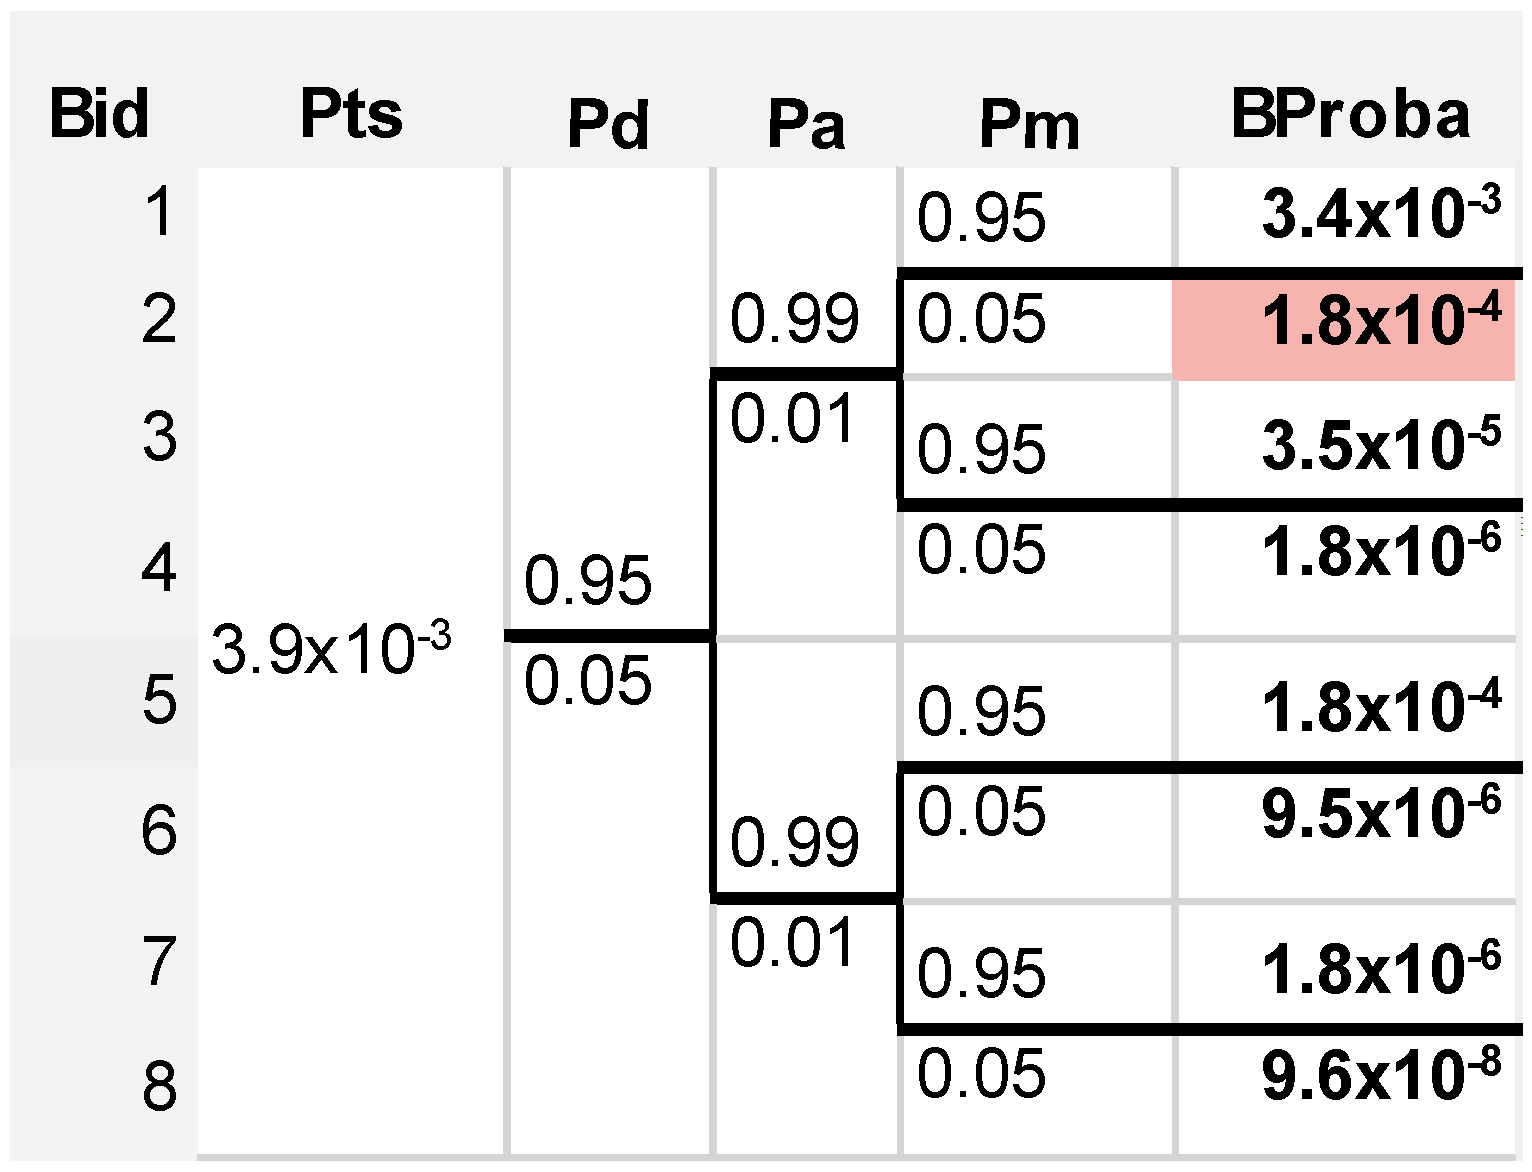Select the Pts value 3.9x10^-3
The width and height of the screenshot is (1532, 1172).
click(332, 649)
